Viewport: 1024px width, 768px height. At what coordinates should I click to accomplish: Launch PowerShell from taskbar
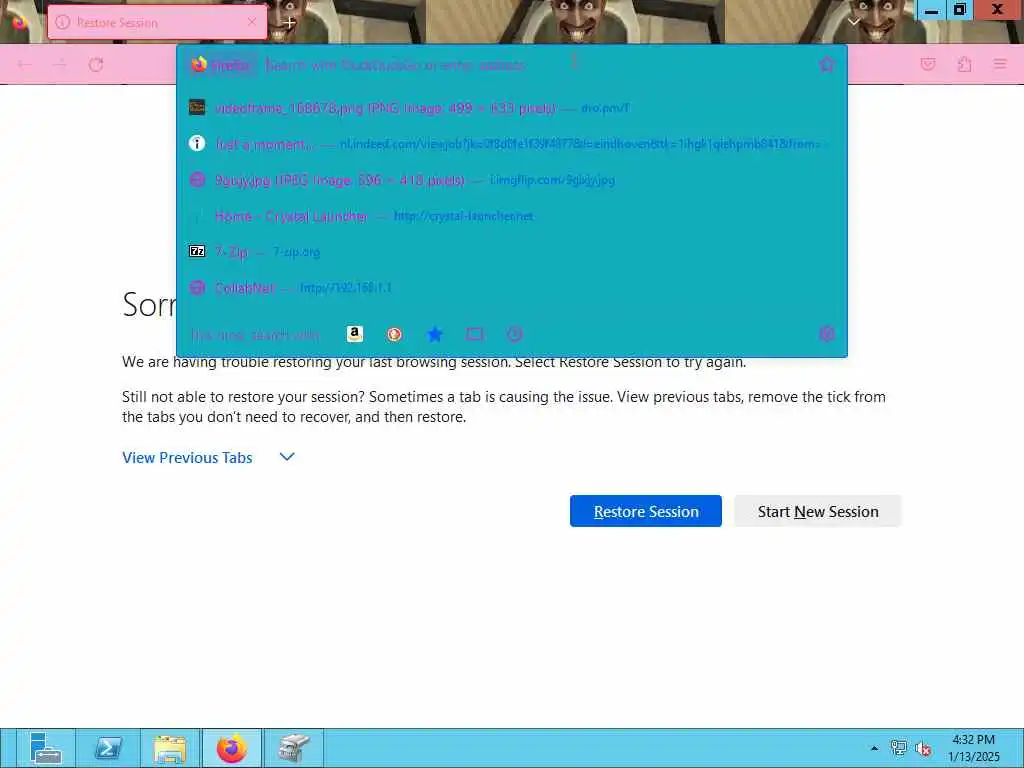tap(108, 748)
